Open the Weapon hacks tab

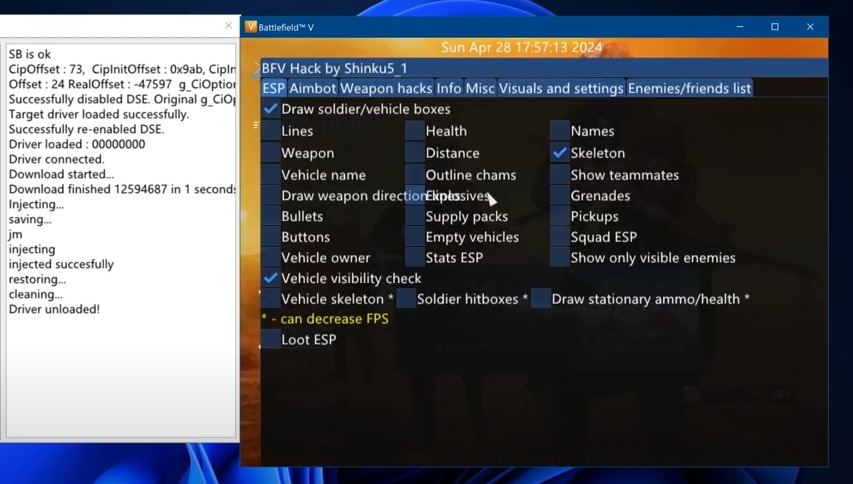pos(386,89)
